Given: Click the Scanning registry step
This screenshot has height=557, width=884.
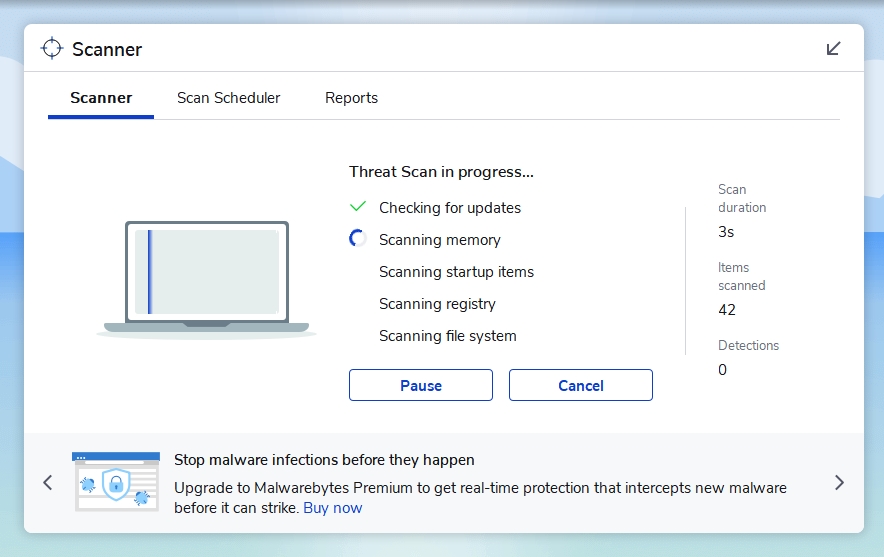Looking at the screenshot, I should pos(437,304).
